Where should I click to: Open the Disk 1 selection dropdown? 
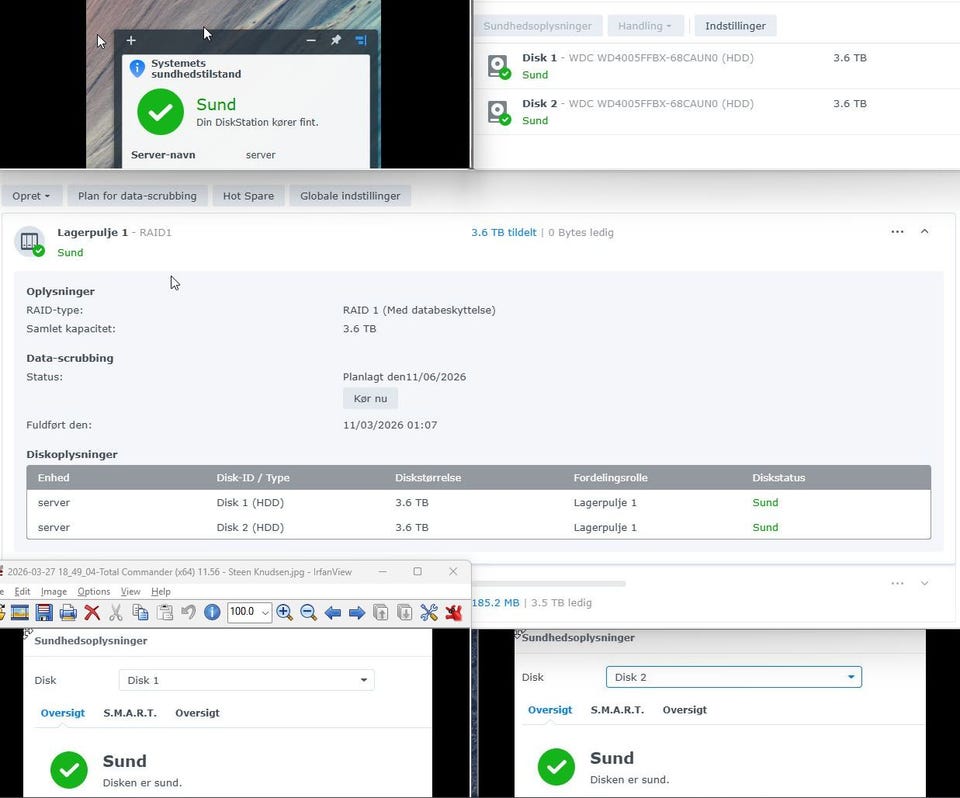pyautogui.click(x=246, y=680)
